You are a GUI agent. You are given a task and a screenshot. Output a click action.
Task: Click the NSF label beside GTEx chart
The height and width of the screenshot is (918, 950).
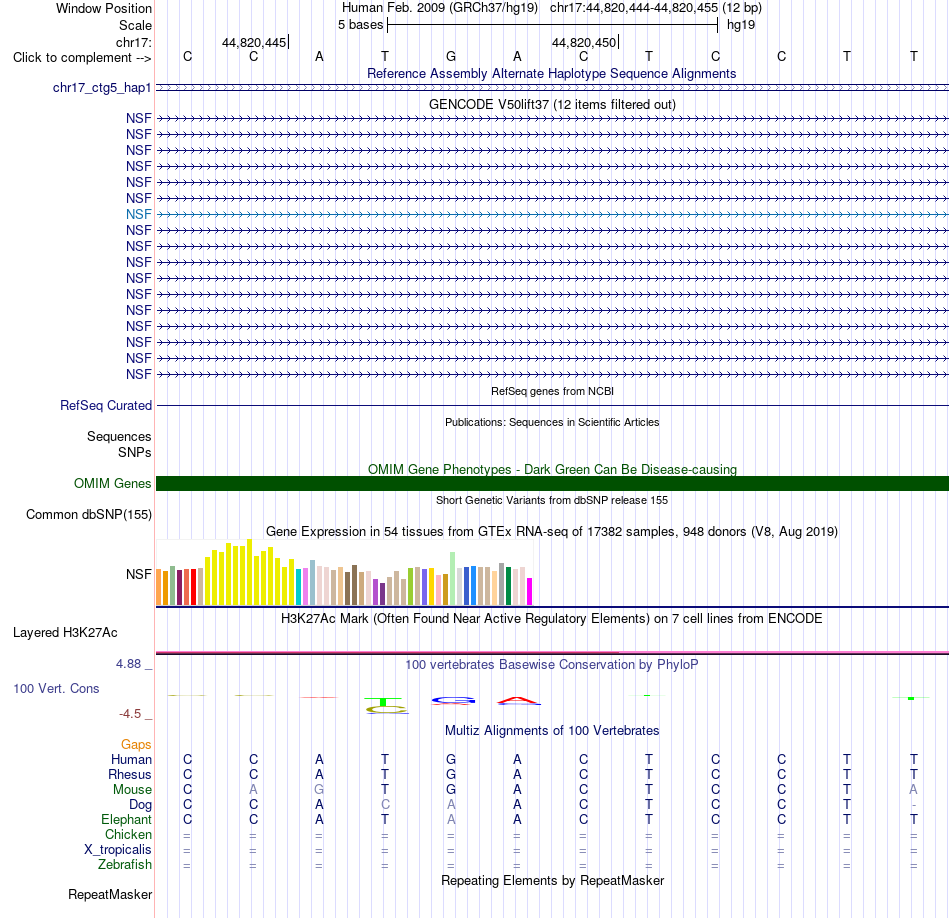(139, 574)
